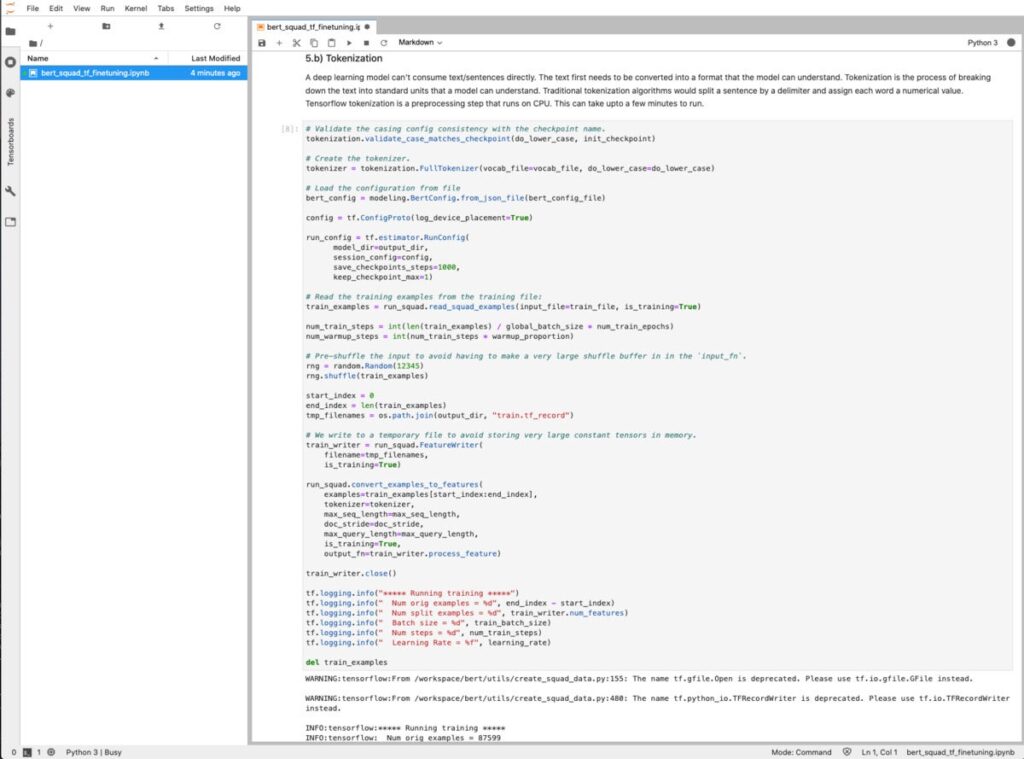Refresh the file list
1024x759 pixels.
(x=216, y=26)
